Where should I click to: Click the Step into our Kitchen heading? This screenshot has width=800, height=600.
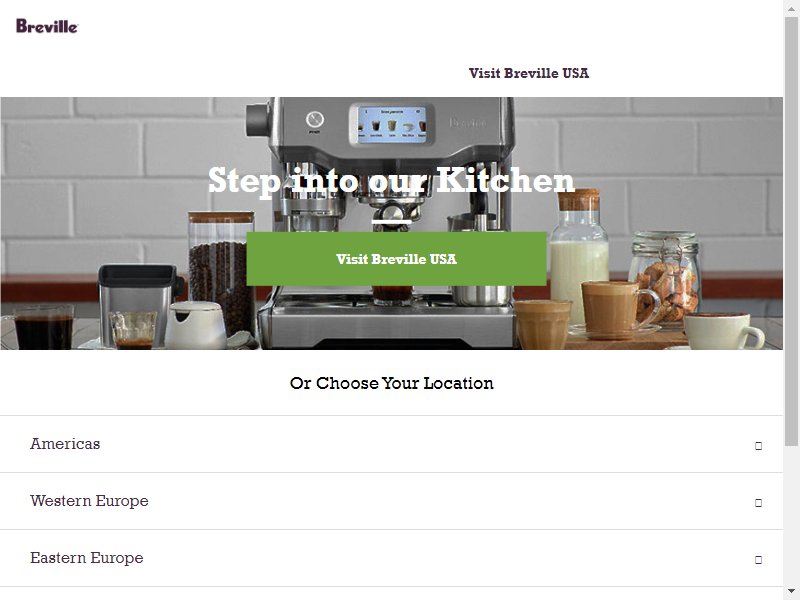pyautogui.click(x=391, y=181)
